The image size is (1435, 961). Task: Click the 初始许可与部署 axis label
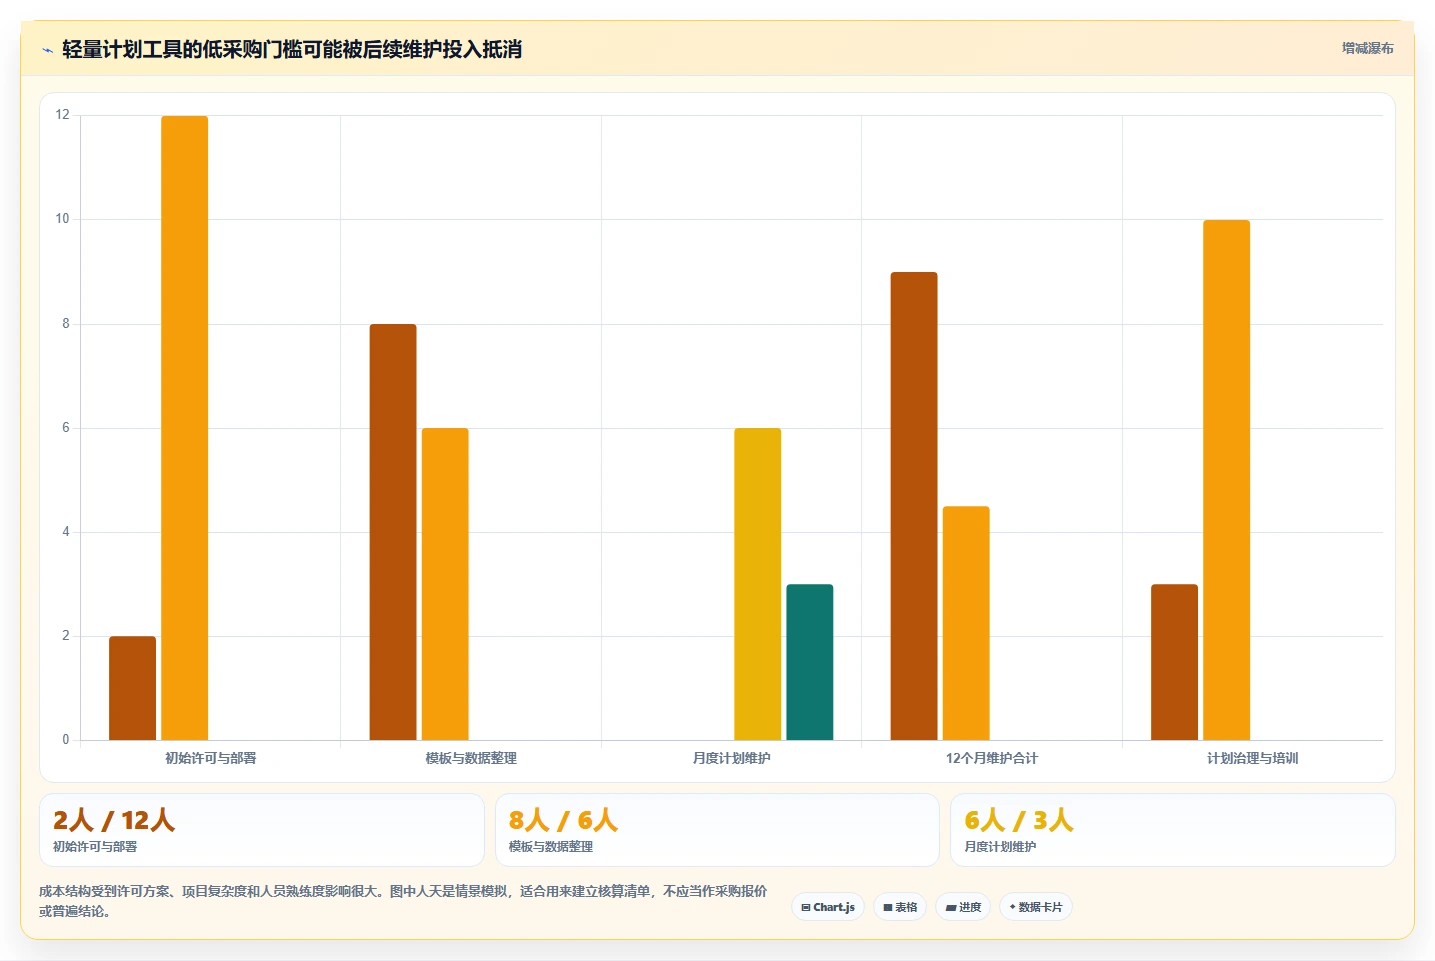point(211,758)
